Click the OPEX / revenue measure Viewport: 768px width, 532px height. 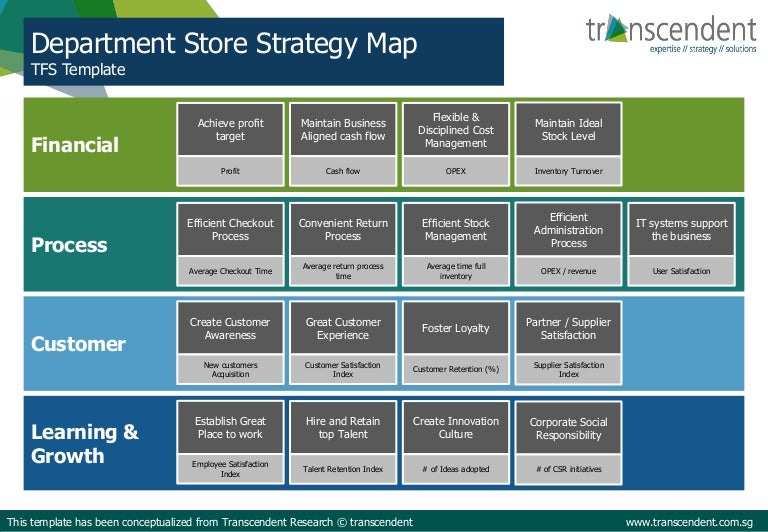(x=569, y=271)
